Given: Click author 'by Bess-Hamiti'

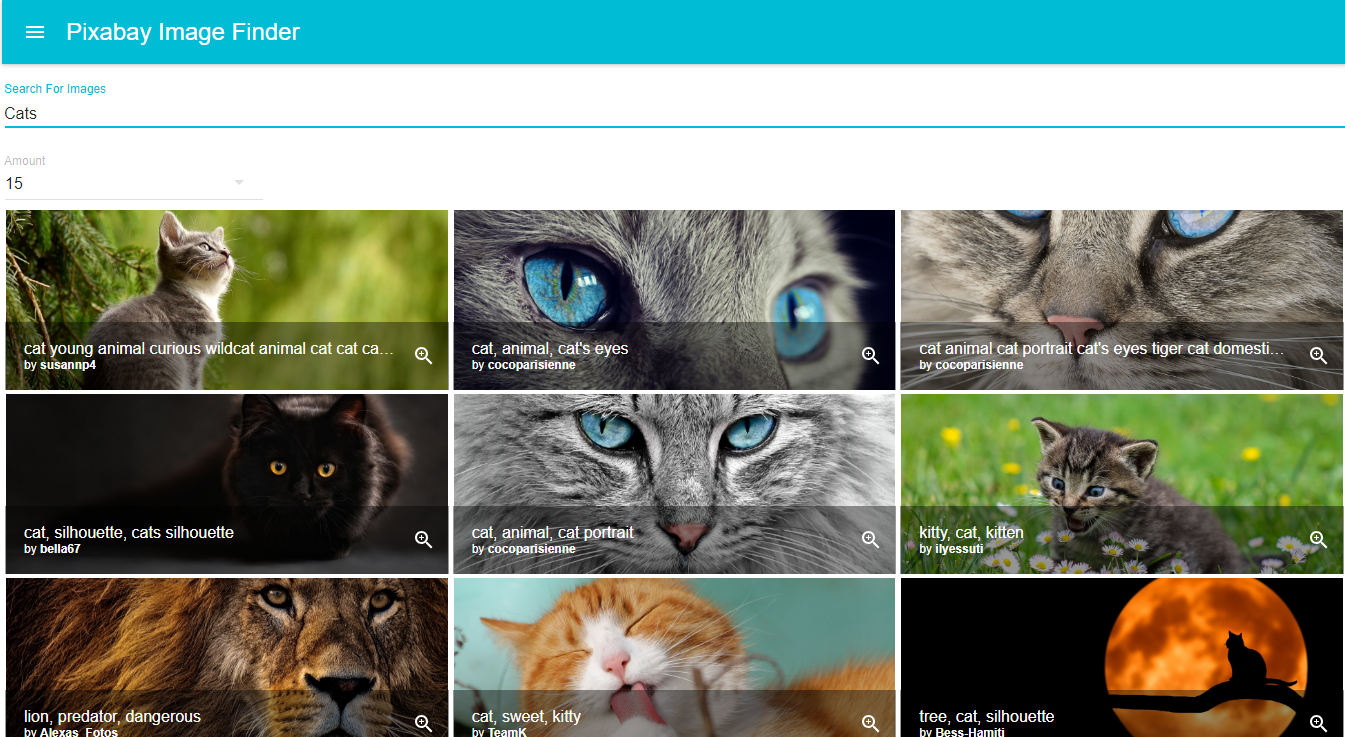Looking at the screenshot, I should (x=961, y=732).
